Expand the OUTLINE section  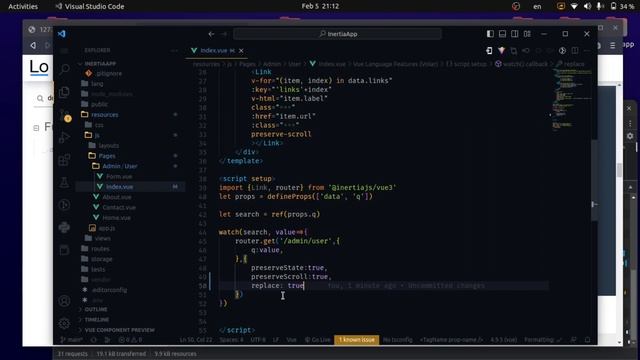96,309
